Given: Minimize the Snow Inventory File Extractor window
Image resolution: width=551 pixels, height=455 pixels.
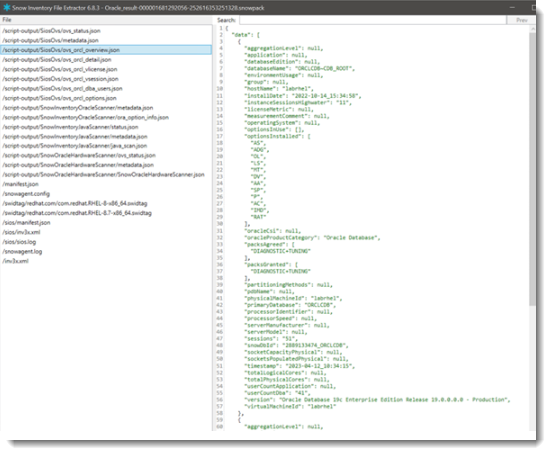Looking at the screenshot, I should click(x=512, y=7).
